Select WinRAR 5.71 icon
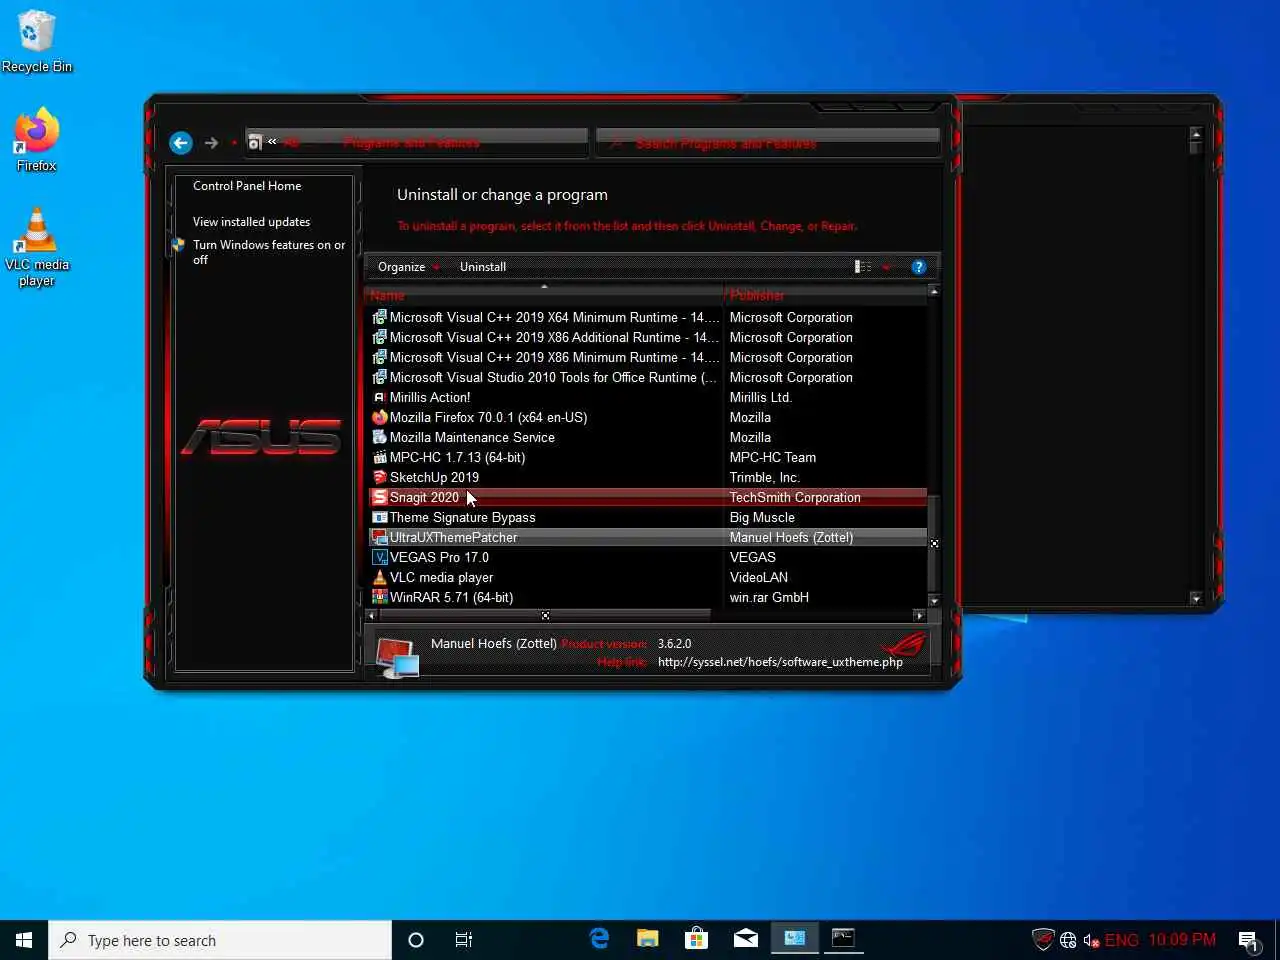The image size is (1280, 960). pyautogui.click(x=379, y=597)
